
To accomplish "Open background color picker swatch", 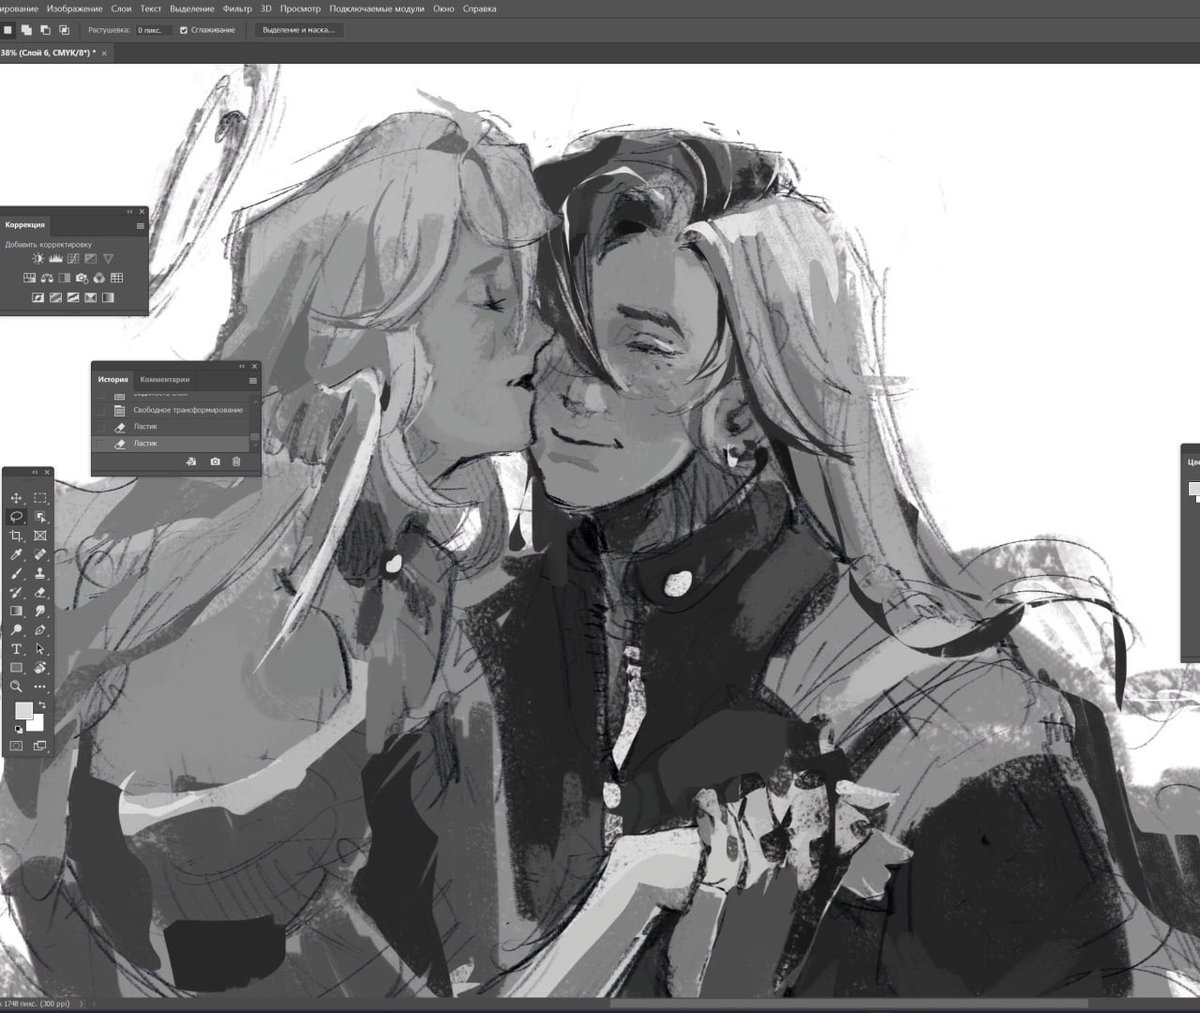I will [38, 725].
